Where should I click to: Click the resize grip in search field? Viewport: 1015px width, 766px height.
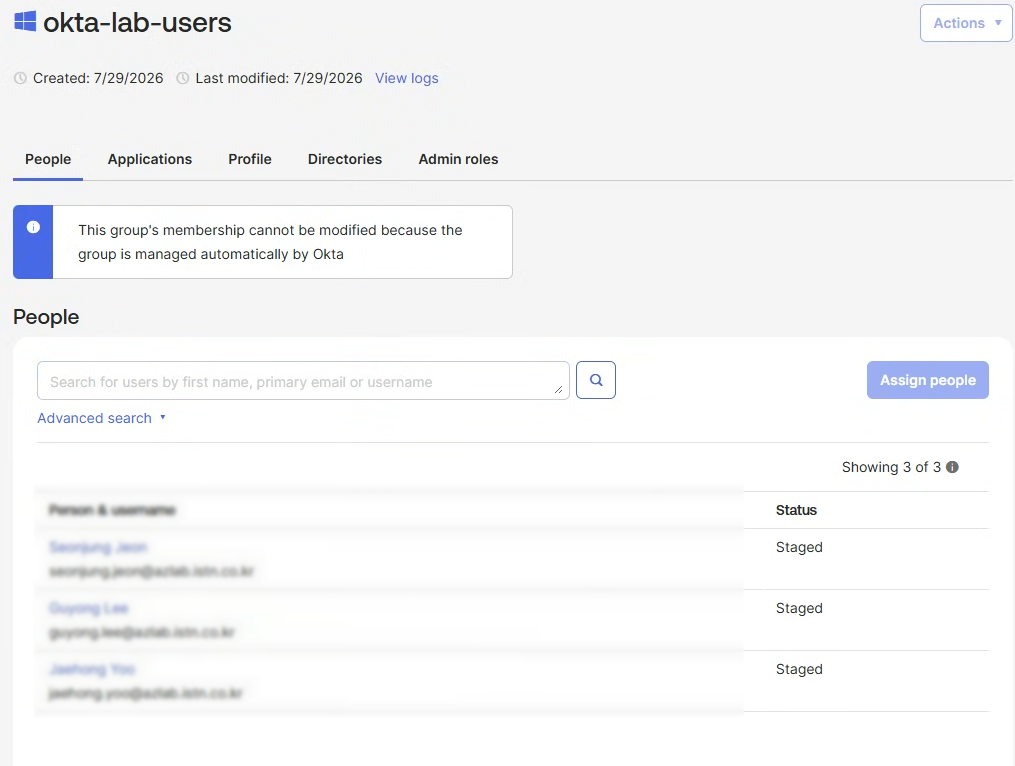(559, 389)
